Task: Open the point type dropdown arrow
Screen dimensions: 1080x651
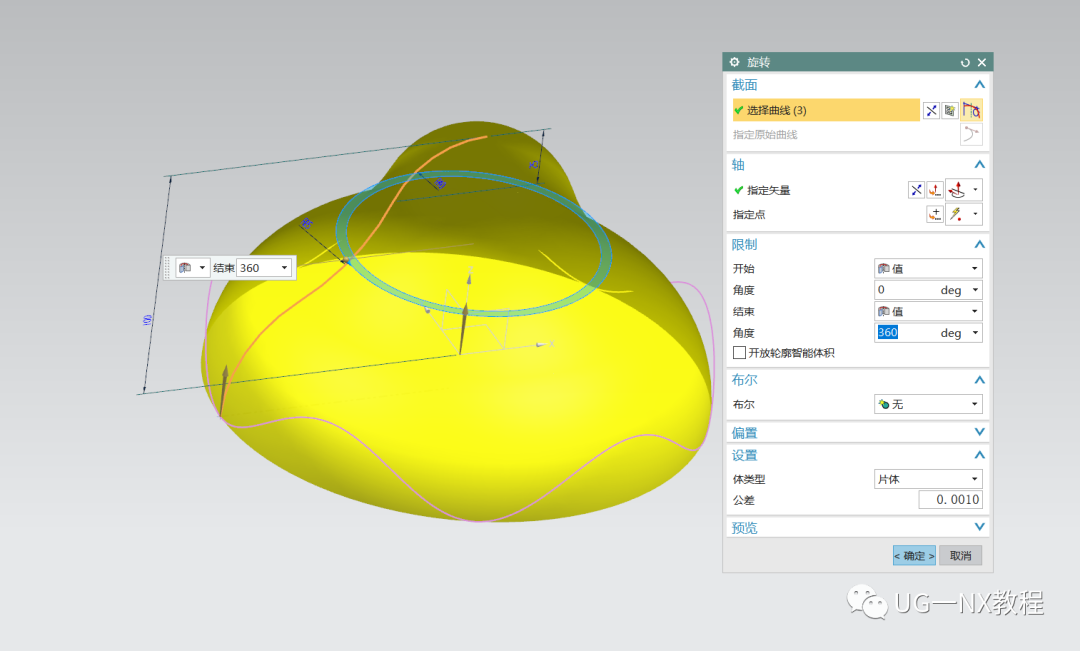Action: [975, 214]
